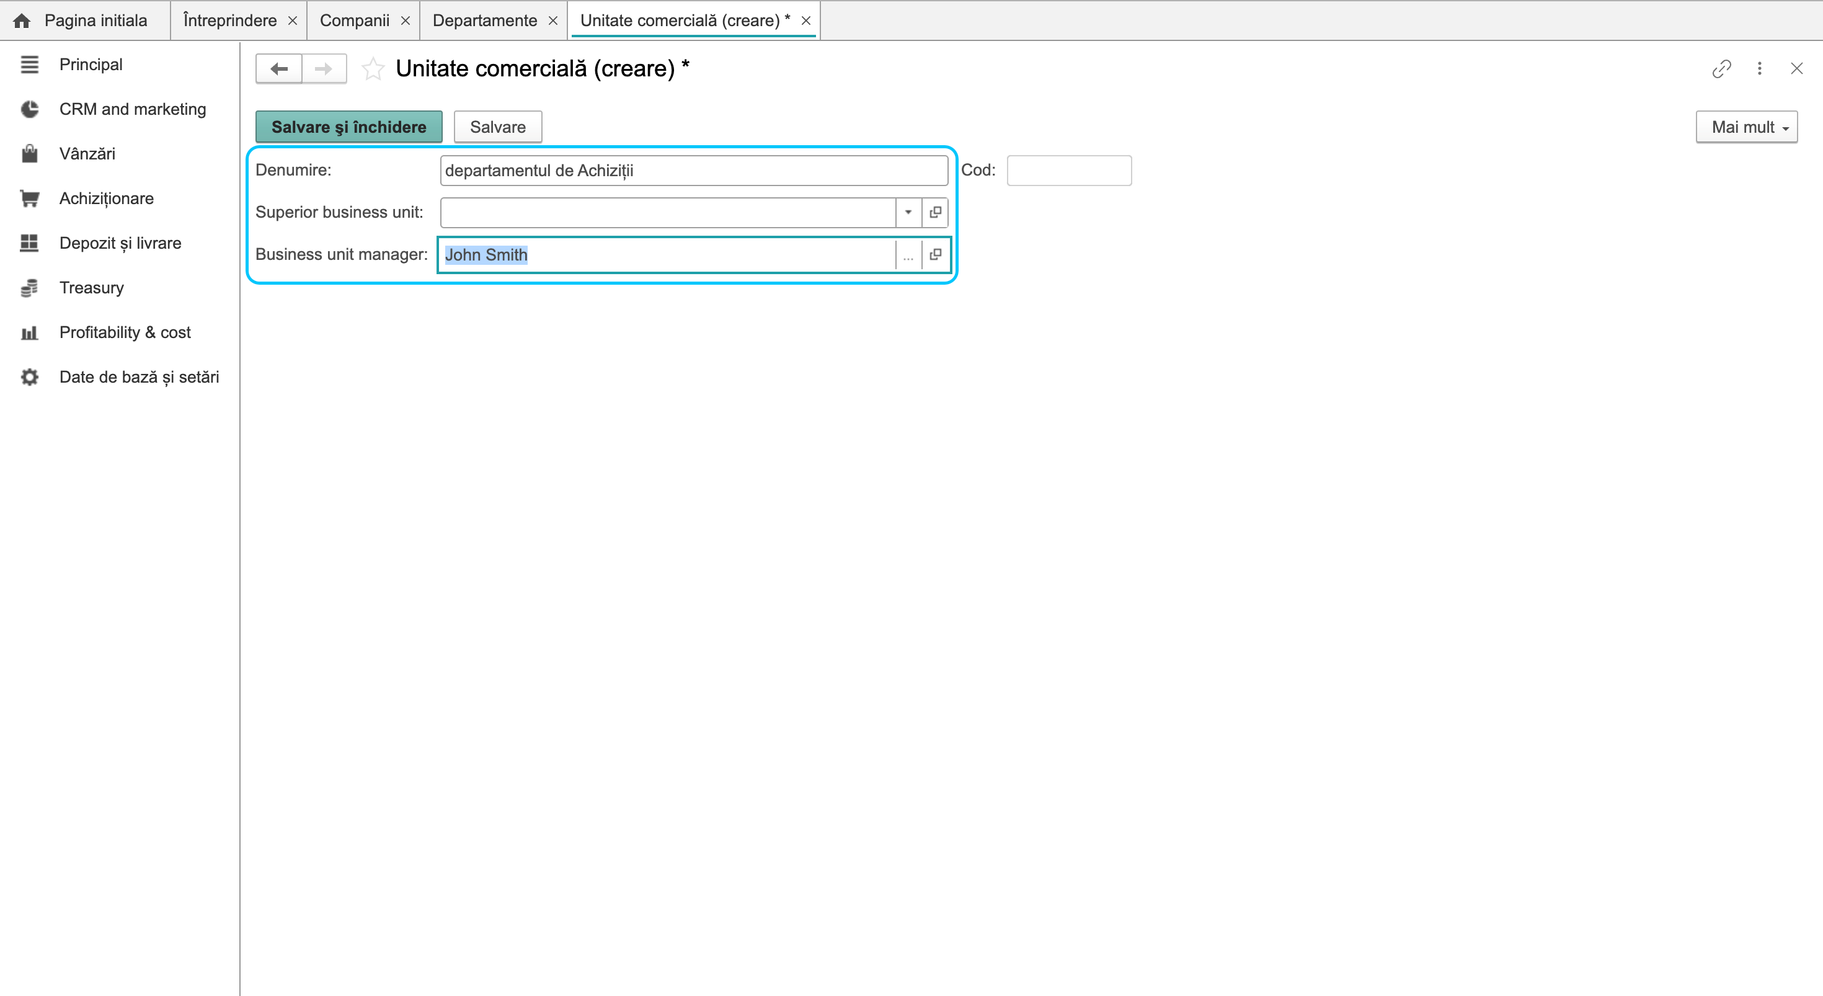This screenshot has height=996, width=1823.
Task: Expand the Mai mult dropdown menu
Action: [1746, 127]
